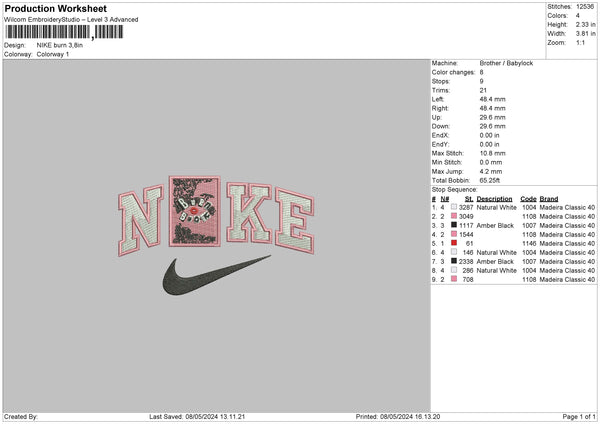The width and height of the screenshot is (600, 424).
Task: Click the Width value '3.81 in'
Action: (586, 34)
